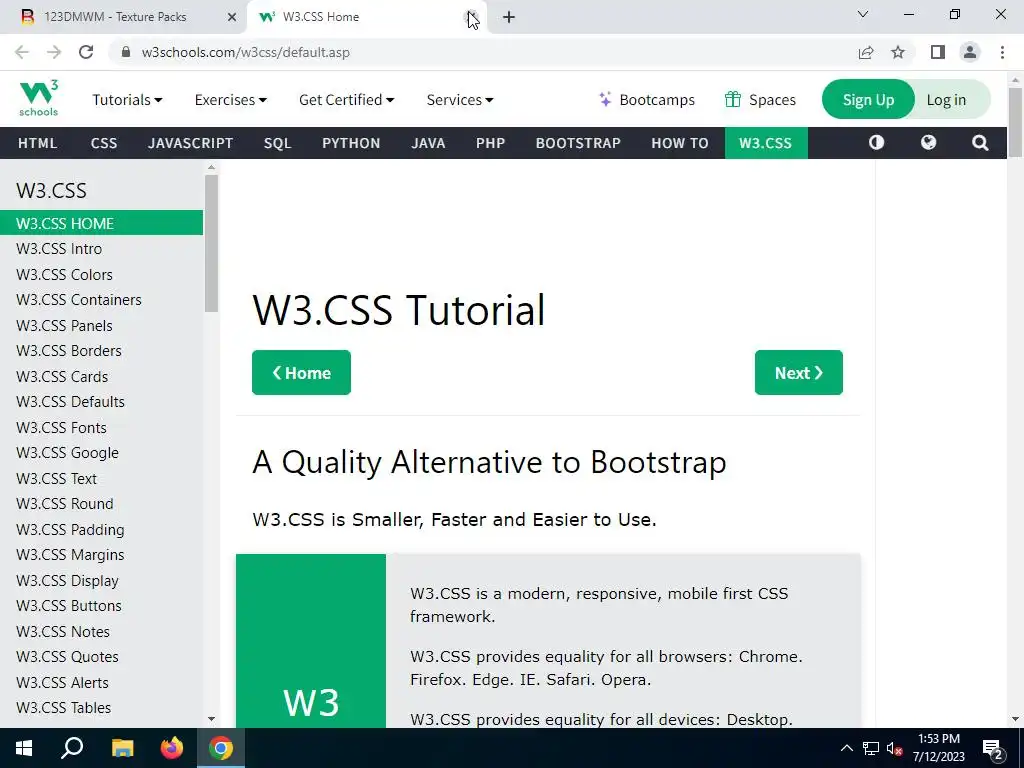Open JAVA in the topic bar
The image size is (1024, 768).
pyautogui.click(x=428, y=143)
